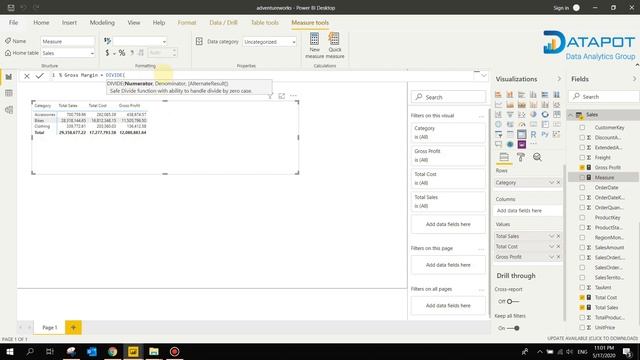
Task: Uncheck the Total Cost field checkbox
Action: pos(582,298)
